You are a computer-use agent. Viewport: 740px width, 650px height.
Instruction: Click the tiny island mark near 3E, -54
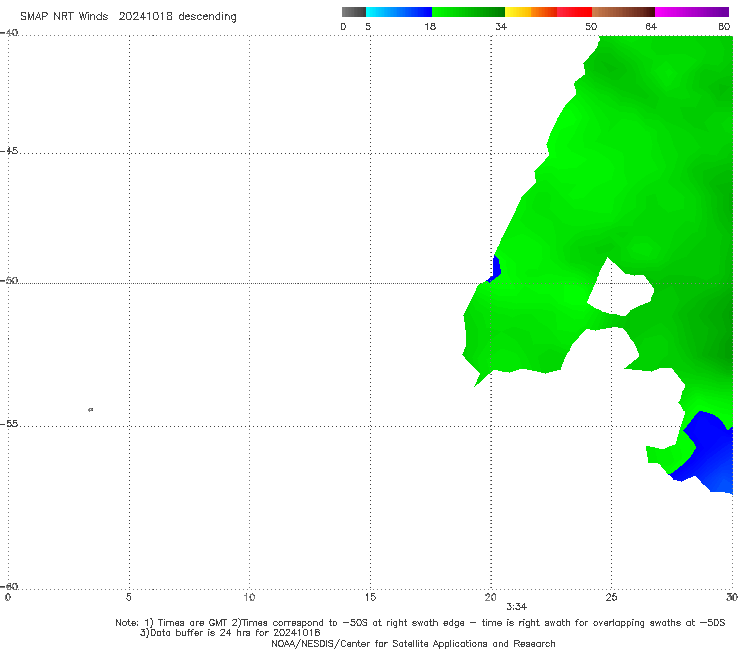tap(91, 409)
